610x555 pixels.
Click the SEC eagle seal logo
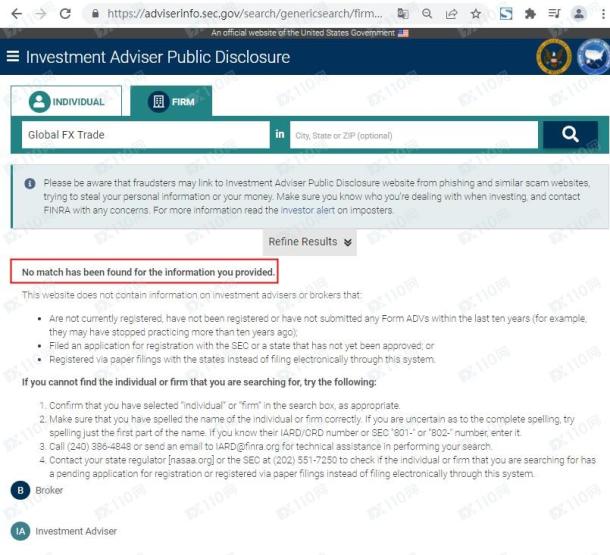[x=554, y=56]
